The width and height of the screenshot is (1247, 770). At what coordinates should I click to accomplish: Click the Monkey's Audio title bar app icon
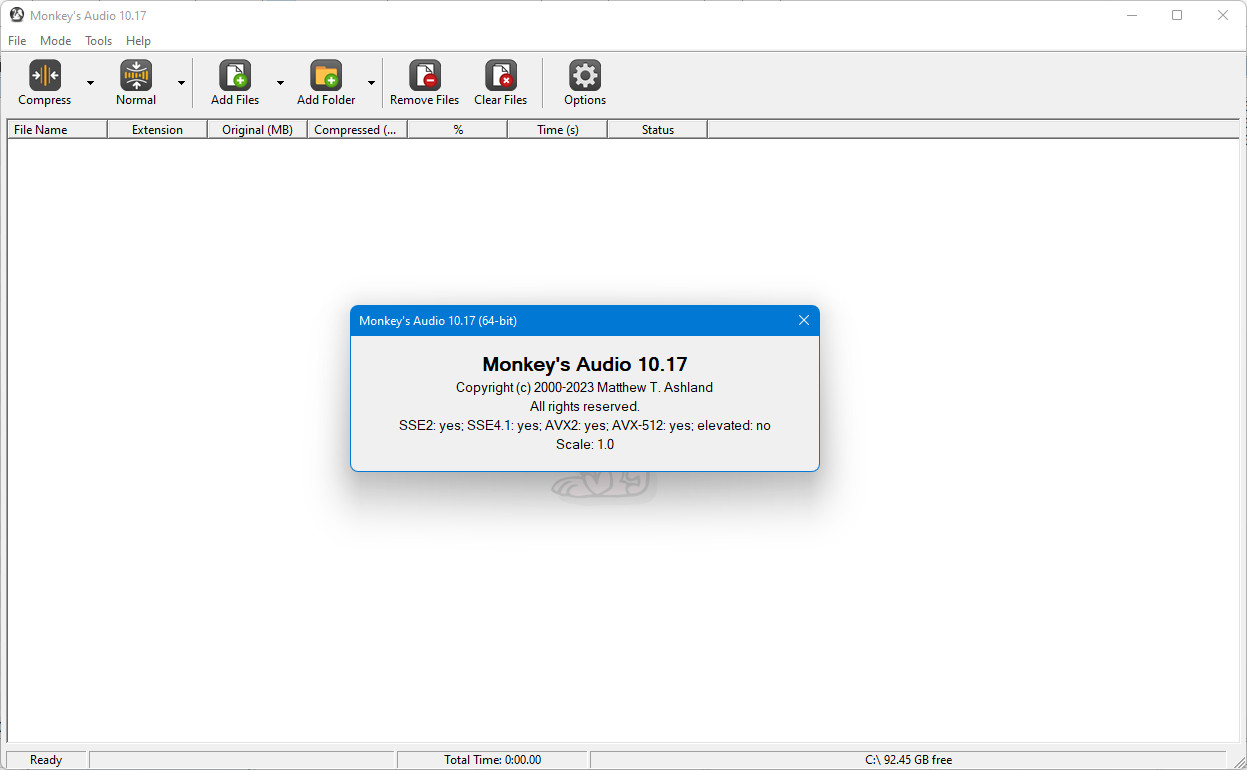(16, 15)
